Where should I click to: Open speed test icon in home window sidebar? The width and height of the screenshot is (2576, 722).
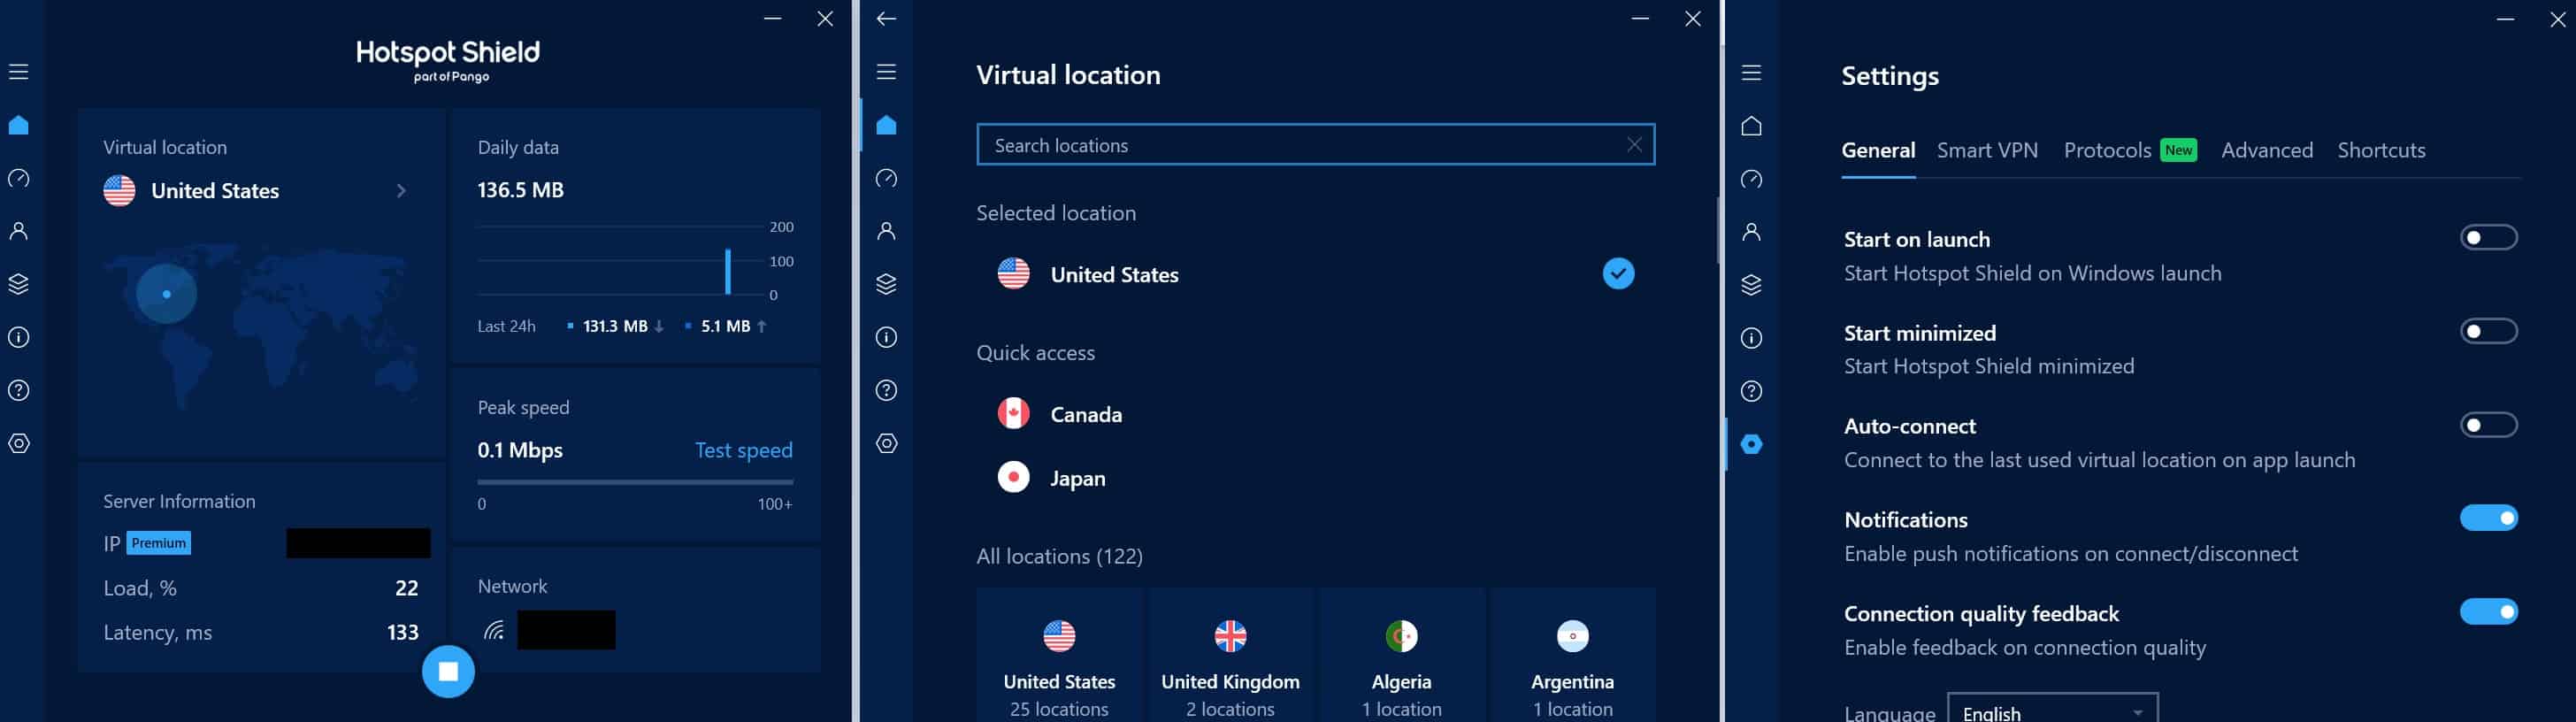point(19,178)
